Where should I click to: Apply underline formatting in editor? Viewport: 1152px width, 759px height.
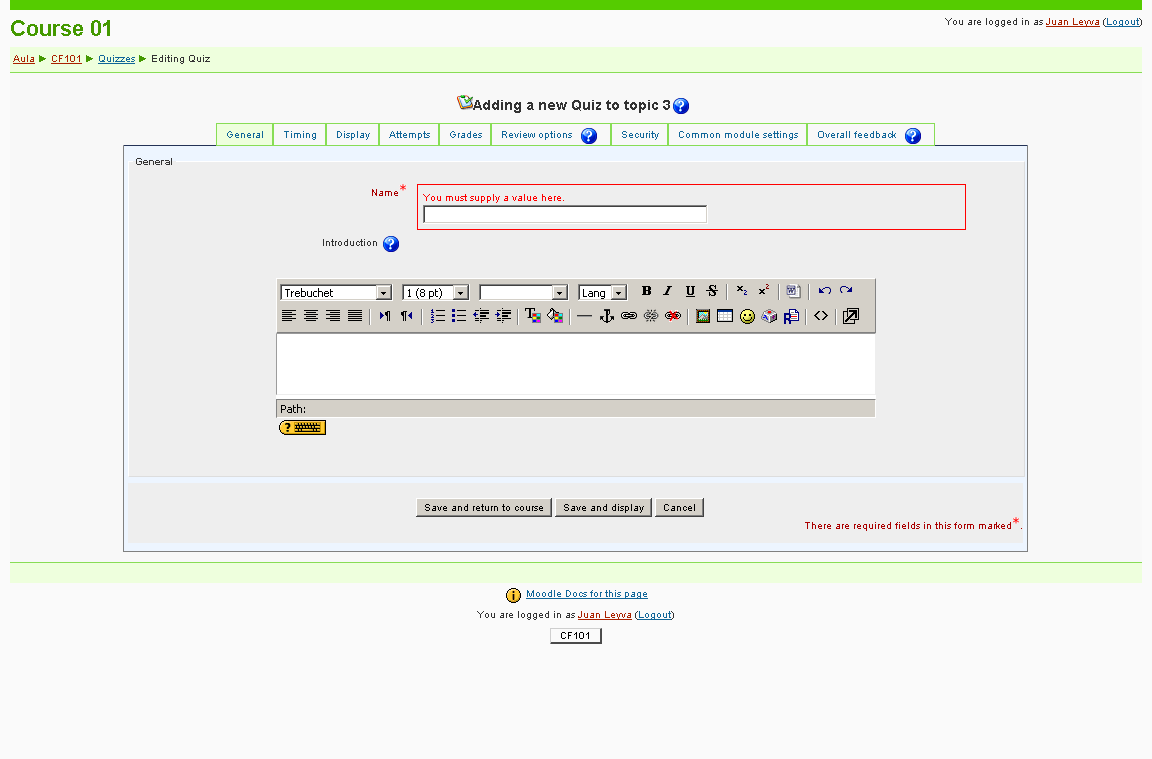pyautogui.click(x=690, y=291)
